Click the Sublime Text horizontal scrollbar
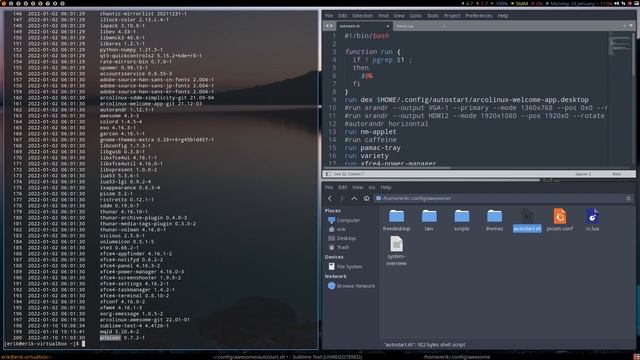This screenshot has width=640, height=360. [x=388, y=167]
